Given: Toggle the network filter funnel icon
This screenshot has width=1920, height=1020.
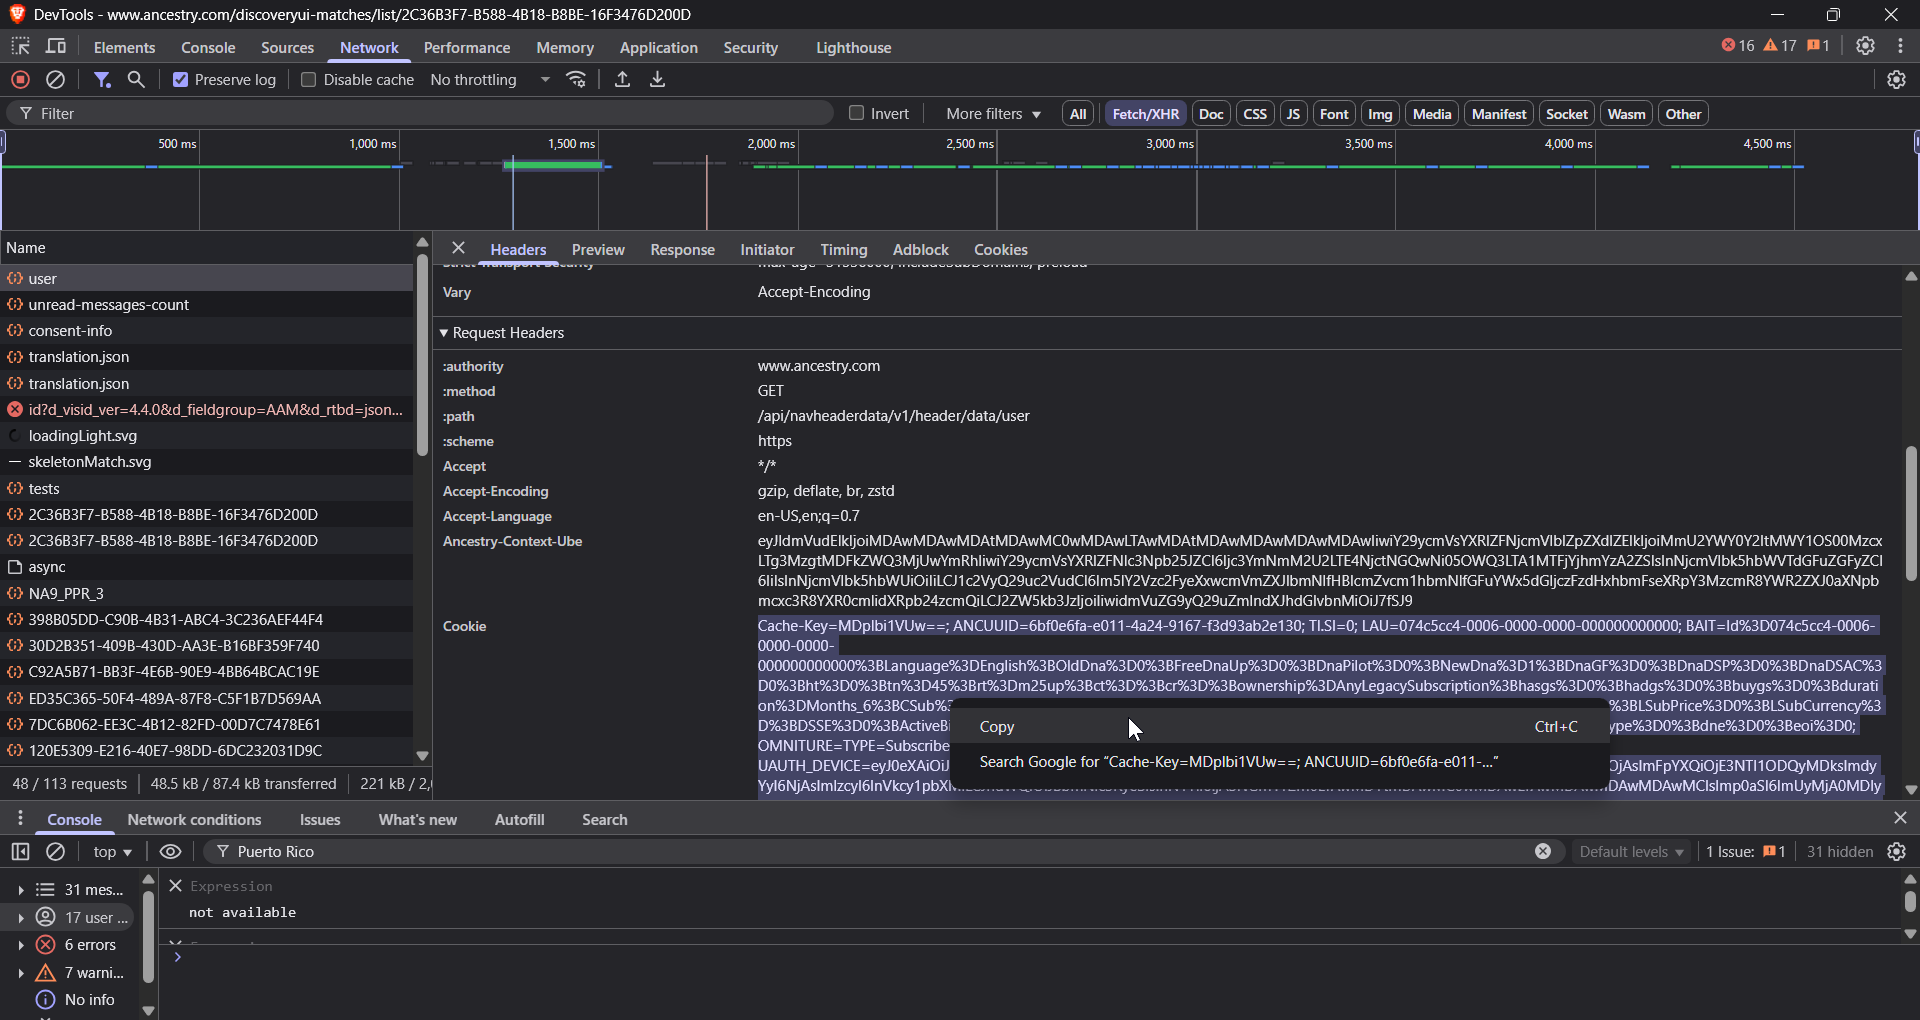Looking at the screenshot, I should point(102,79).
